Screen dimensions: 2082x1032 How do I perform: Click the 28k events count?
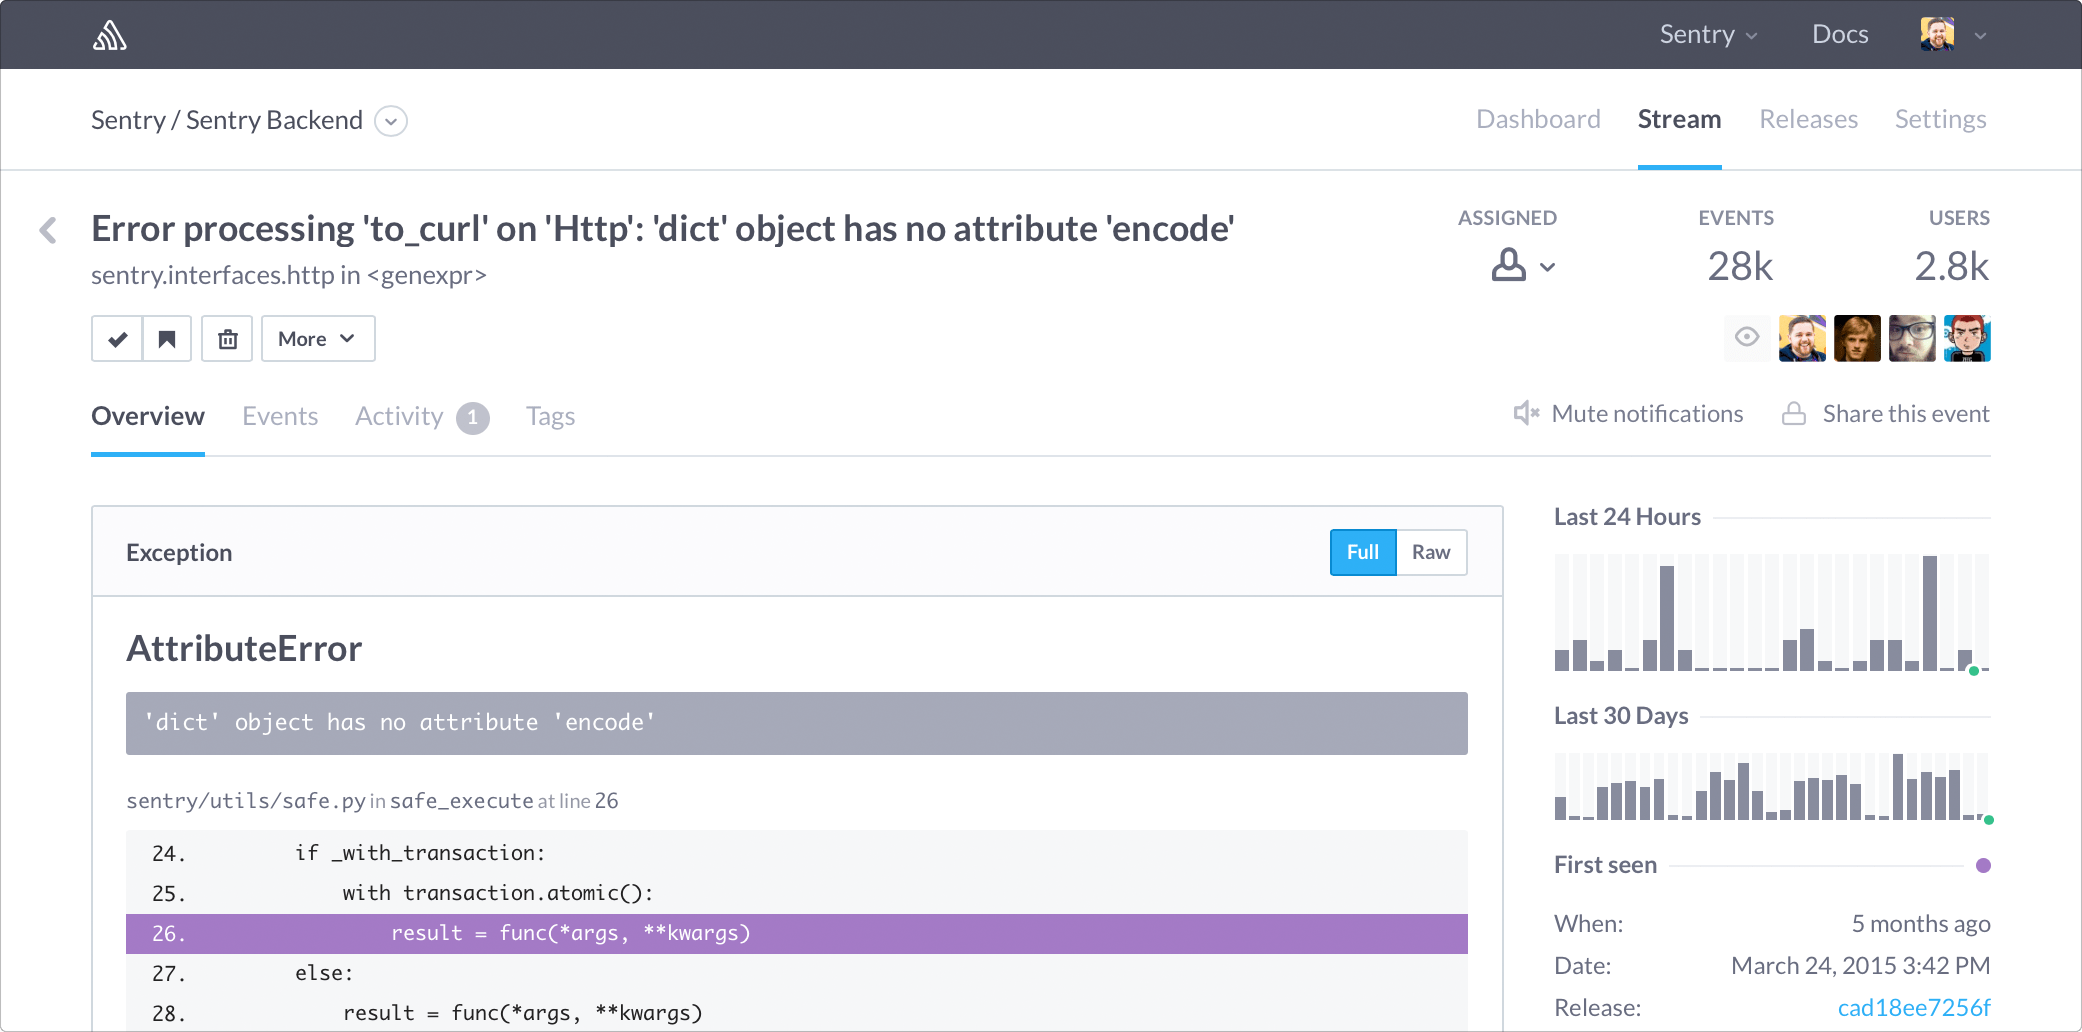point(1740,266)
